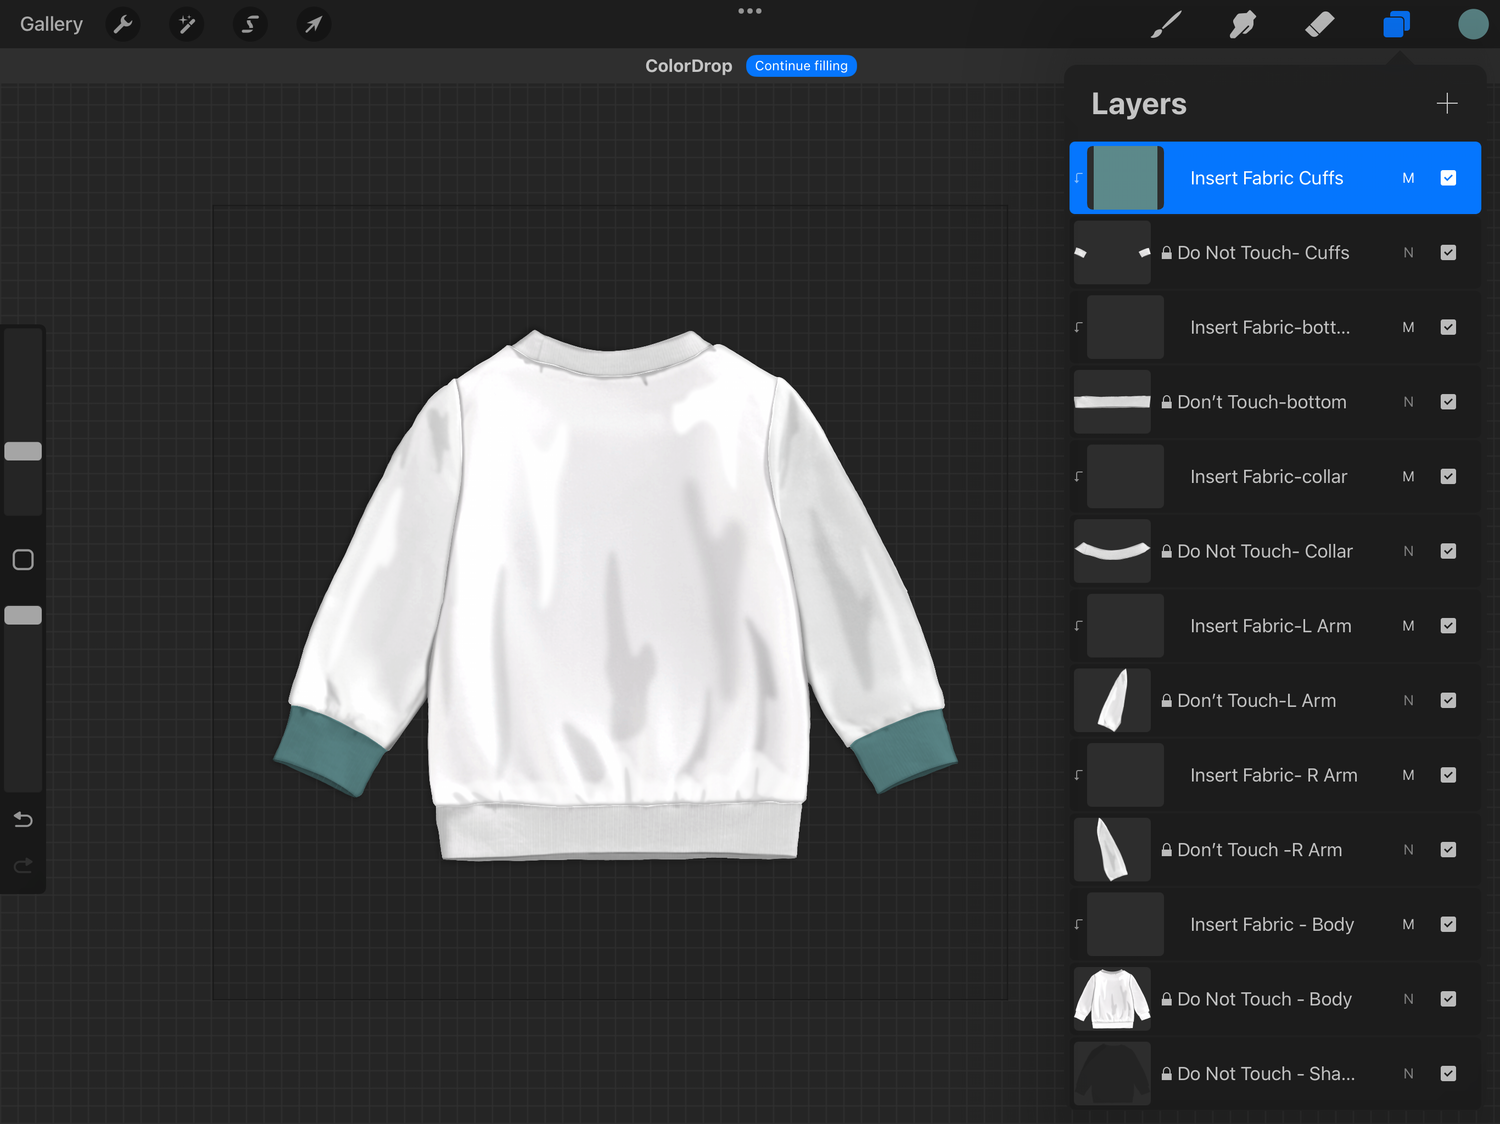This screenshot has height=1124, width=1500.
Task: Select the Do Not Touch - Body thumbnail
Action: pyautogui.click(x=1112, y=999)
